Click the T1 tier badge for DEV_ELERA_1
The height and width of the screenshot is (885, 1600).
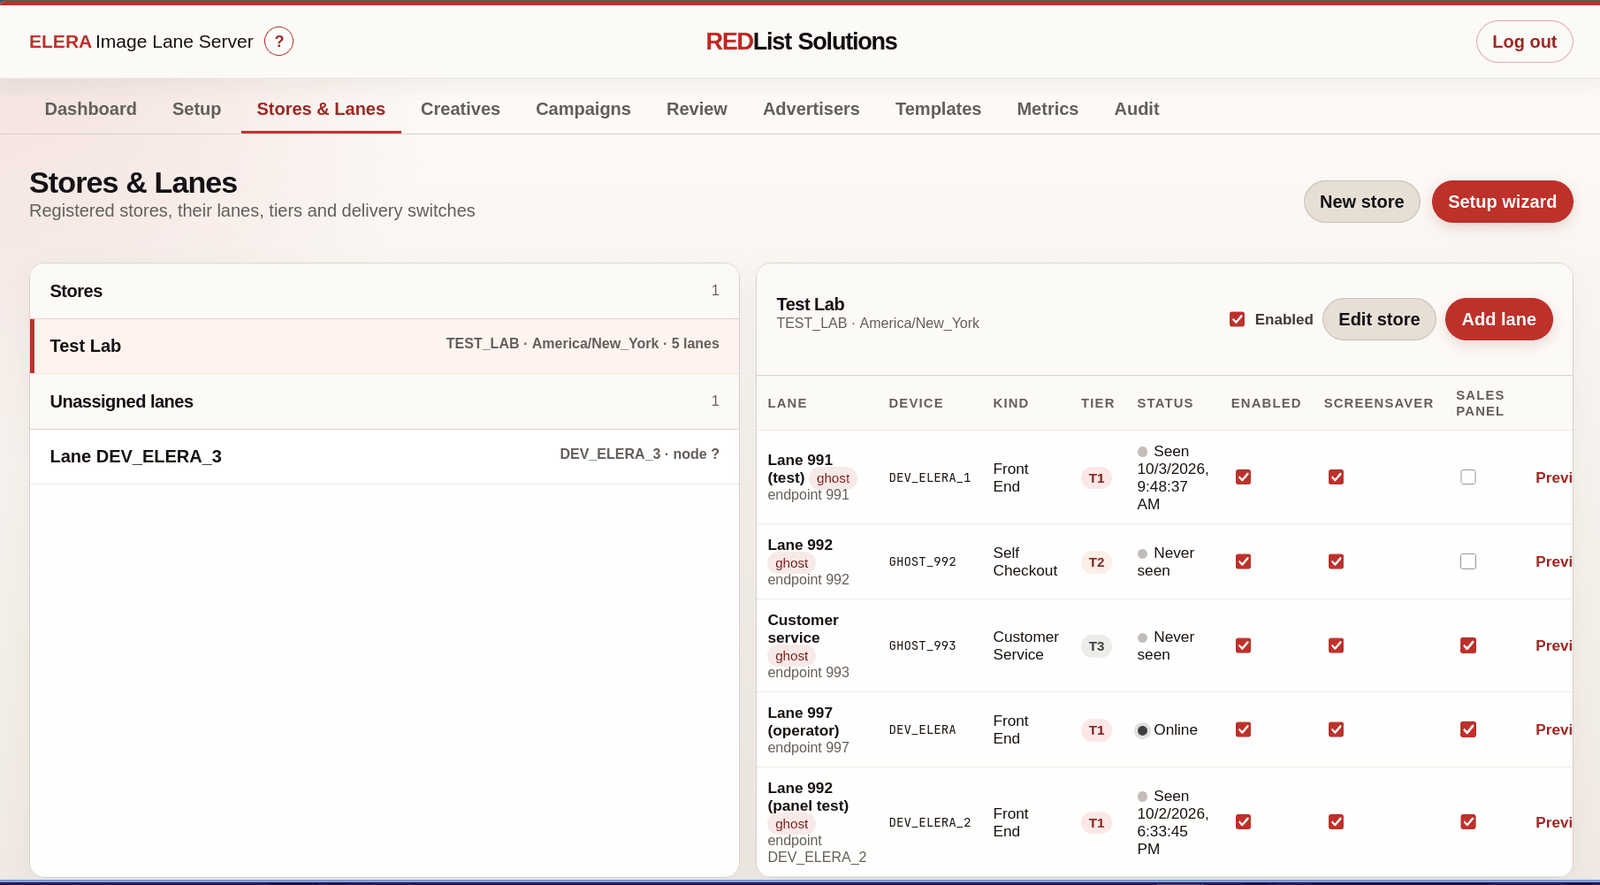click(1096, 478)
